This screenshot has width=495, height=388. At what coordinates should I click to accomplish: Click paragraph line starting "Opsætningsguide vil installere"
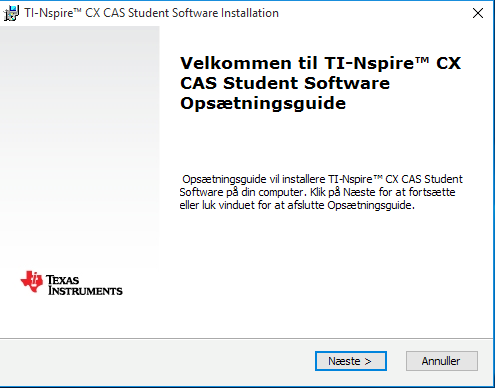tap(322, 179)
